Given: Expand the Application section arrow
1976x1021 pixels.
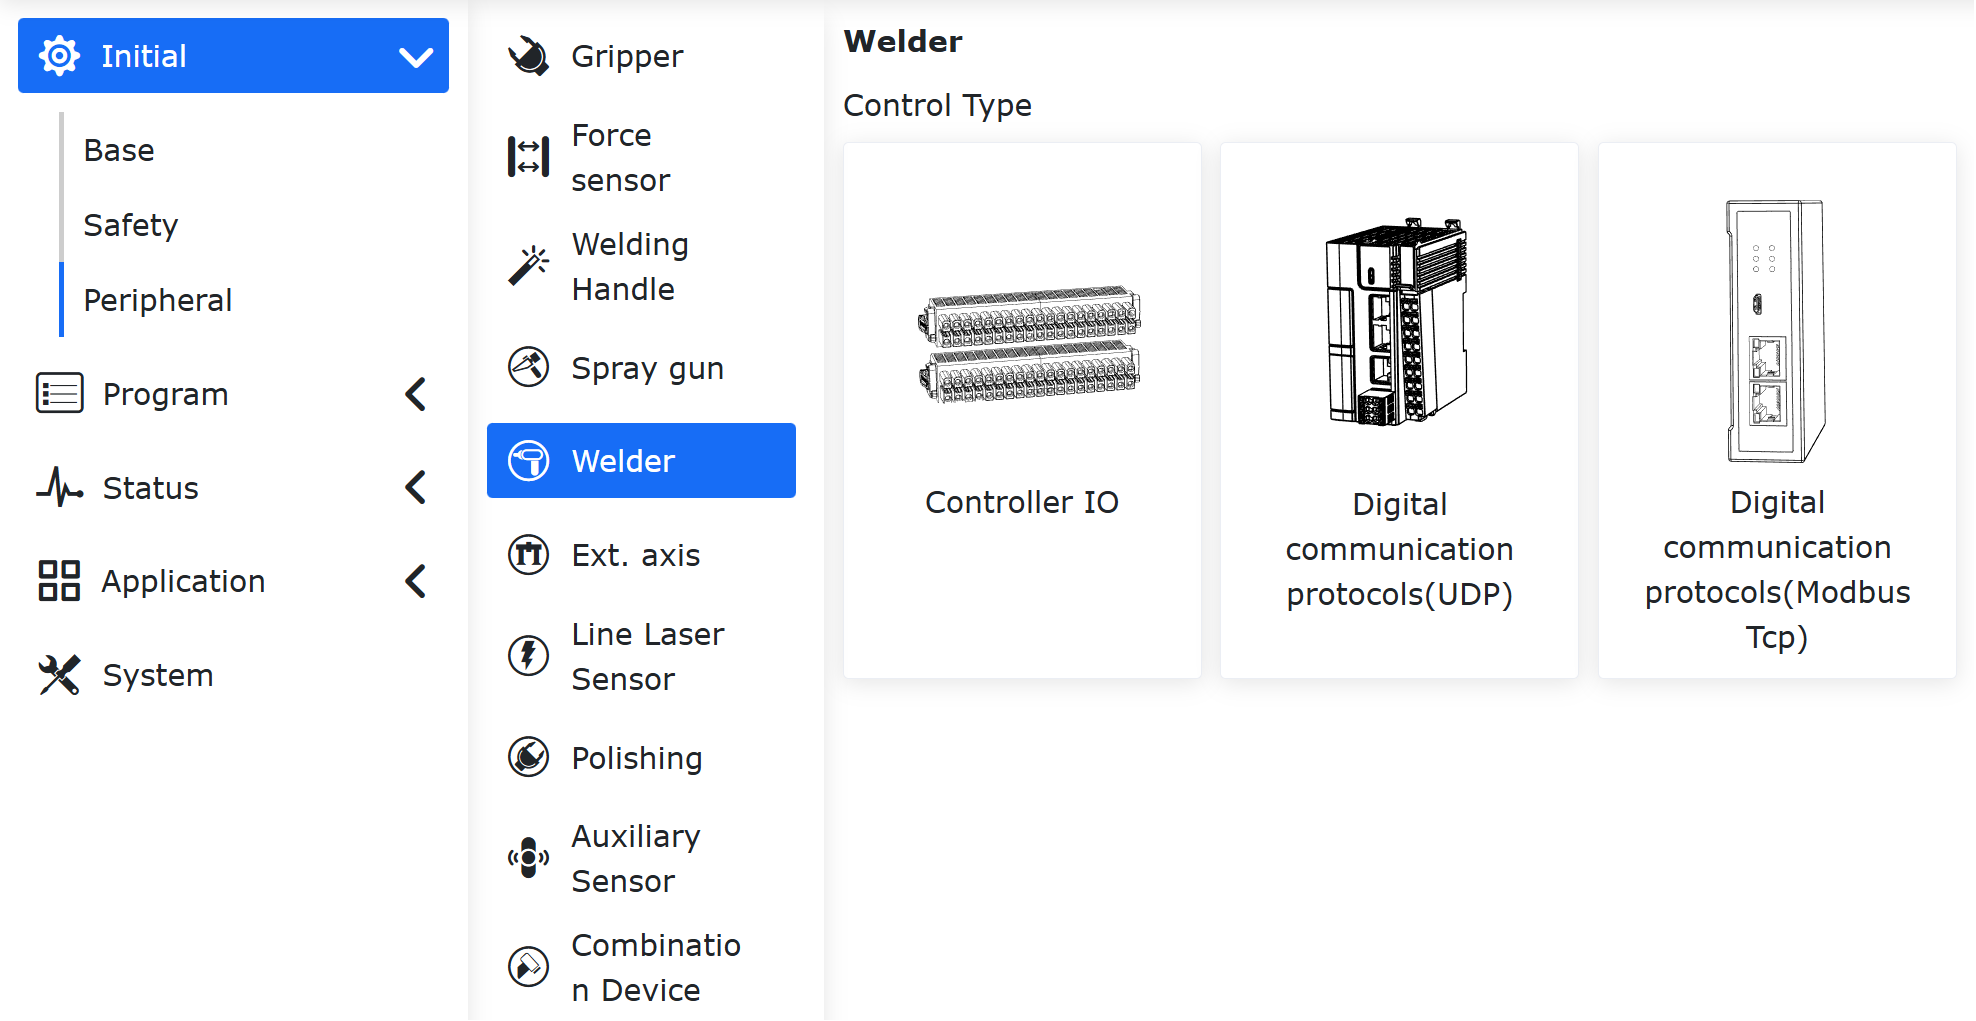Looking at the screenshot, I should tap(416, 581).
